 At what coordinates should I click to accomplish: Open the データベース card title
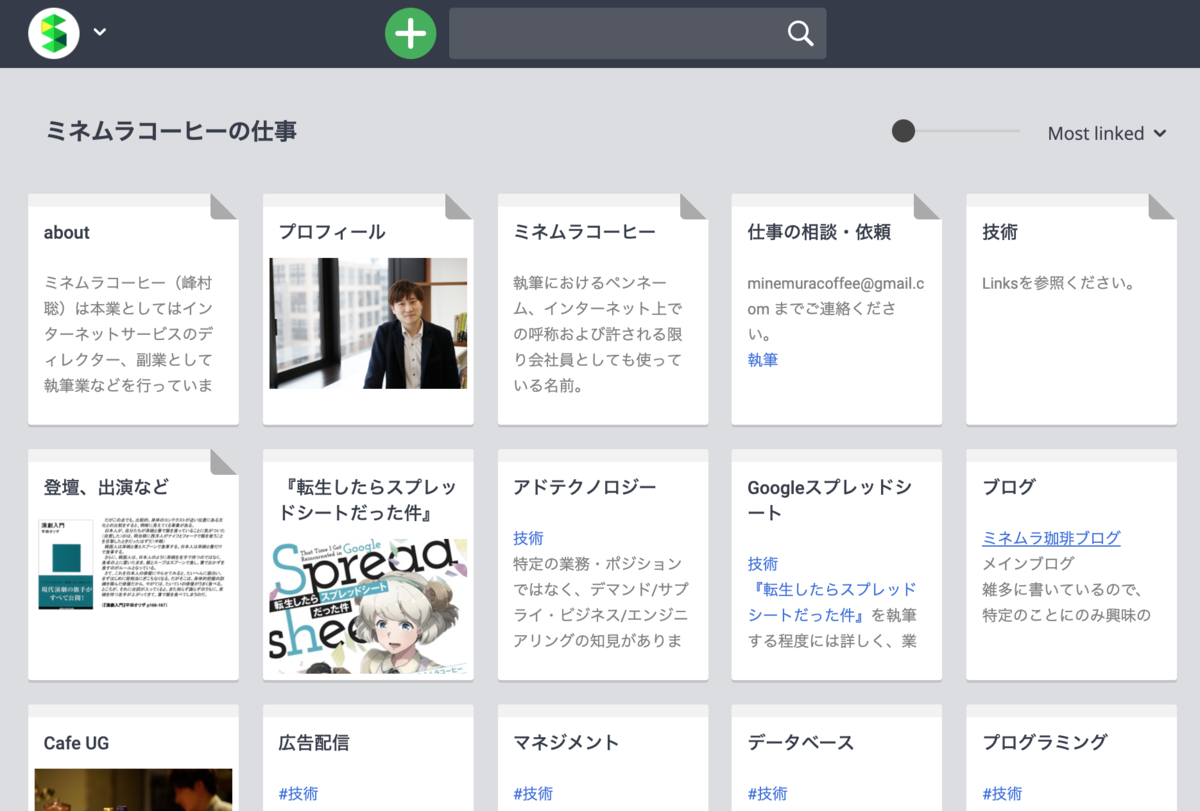tap(801, 742)
